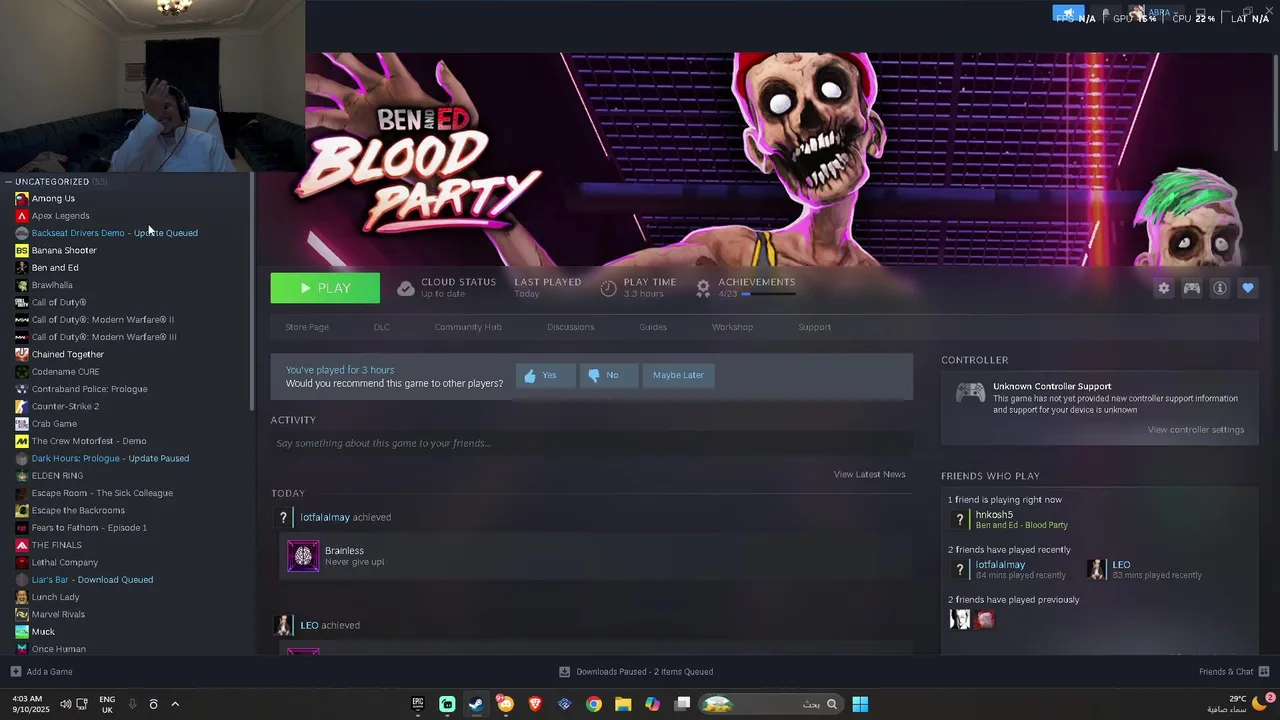Open Epic Games Launcher from taskbar

[418, 704]
